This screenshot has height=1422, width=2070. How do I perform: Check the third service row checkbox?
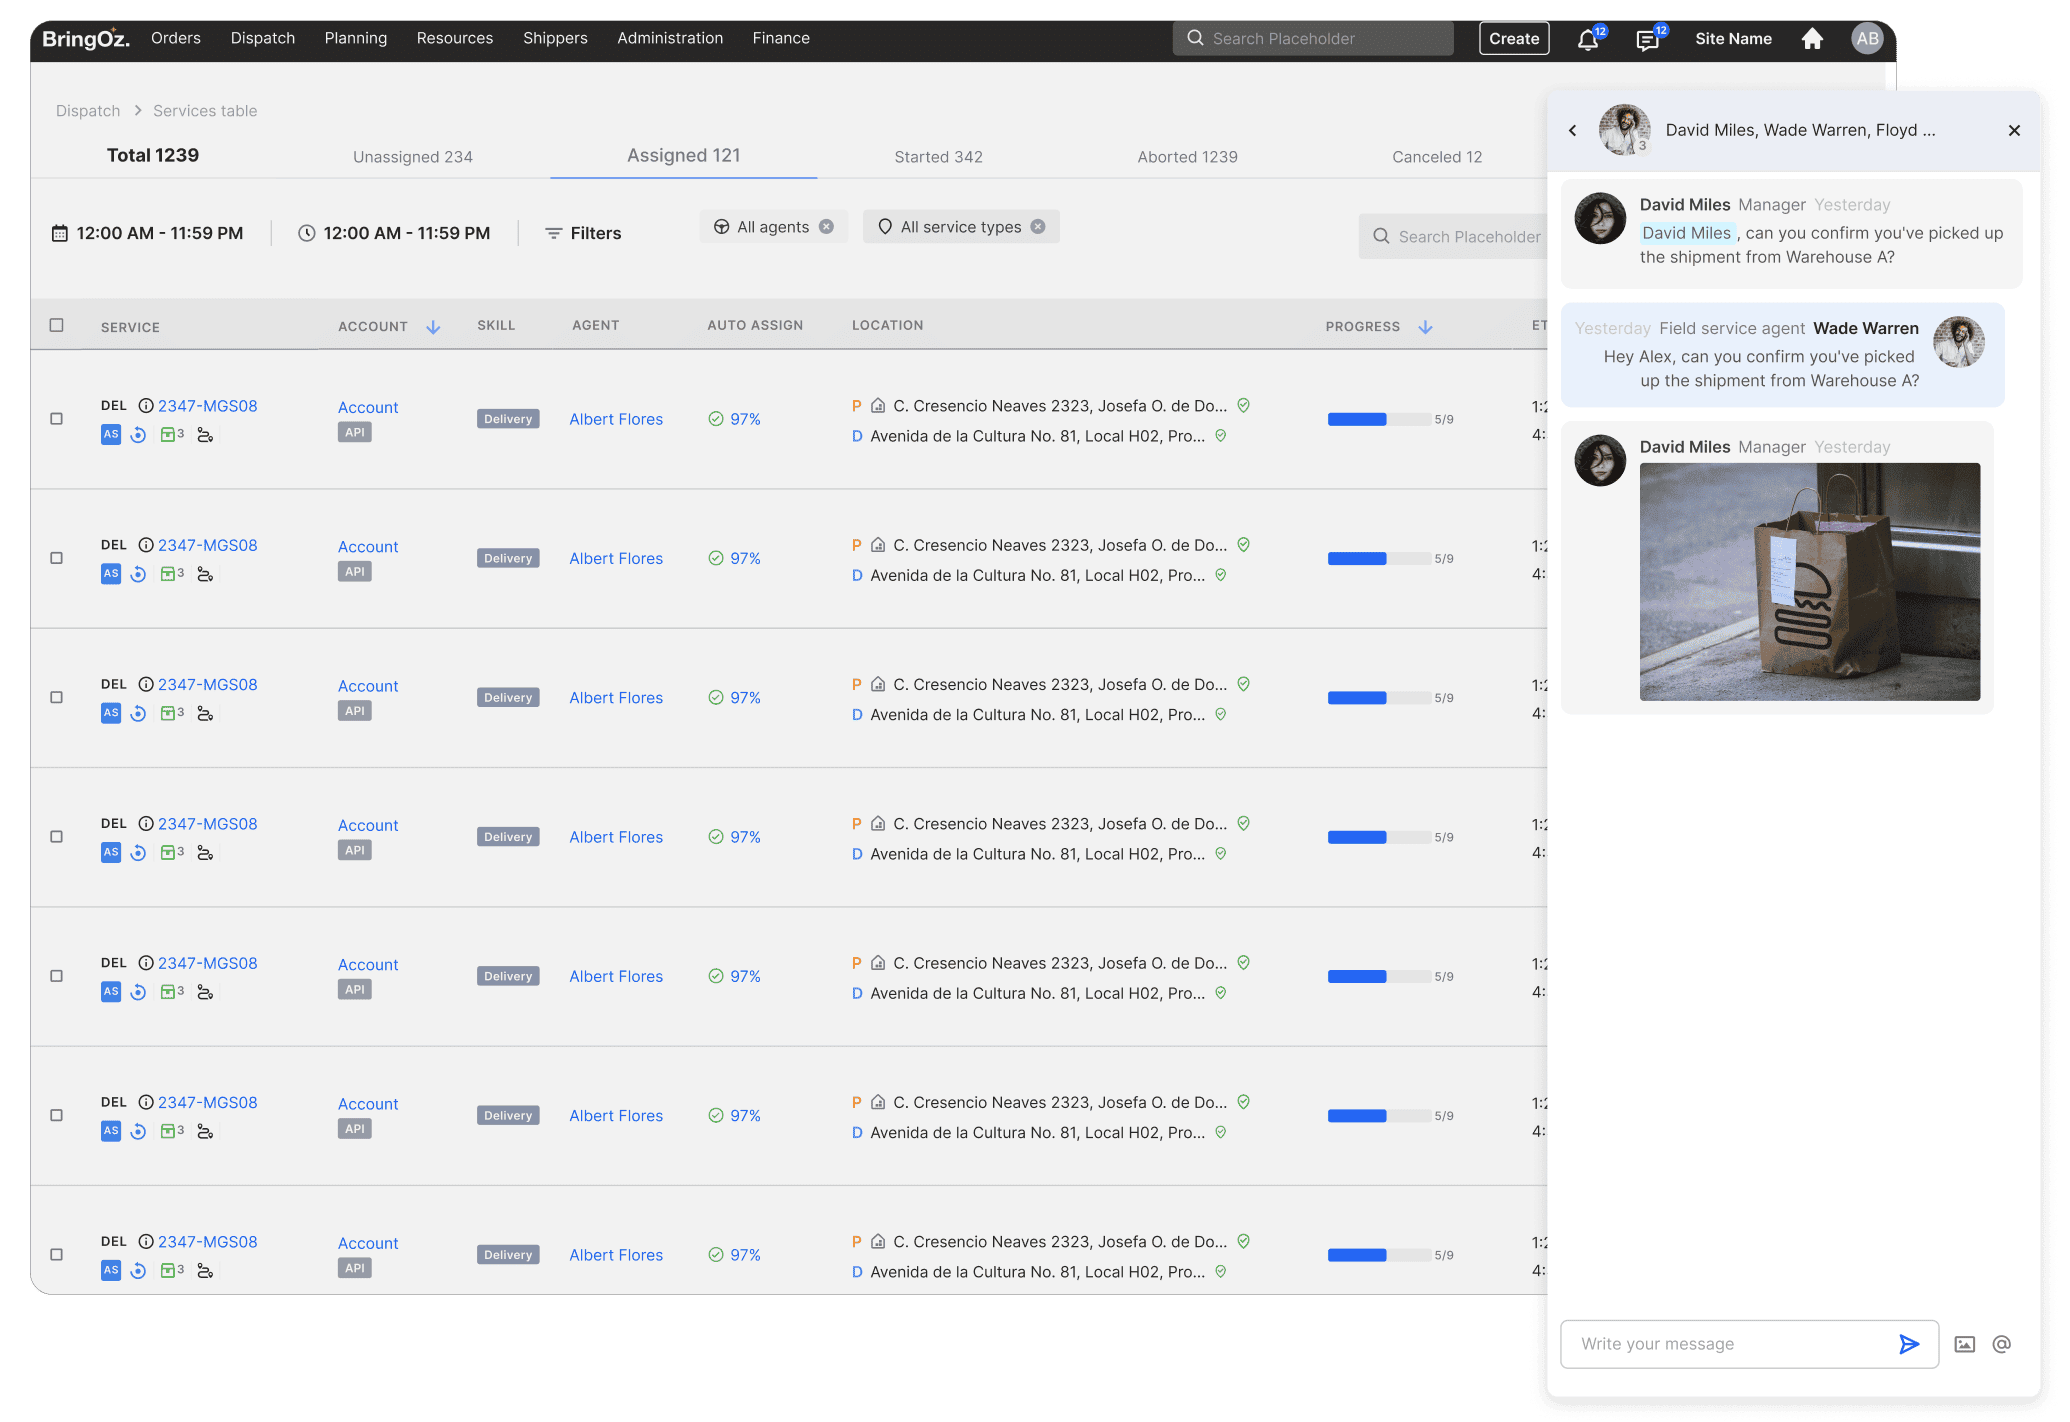(x=57, y=697)
